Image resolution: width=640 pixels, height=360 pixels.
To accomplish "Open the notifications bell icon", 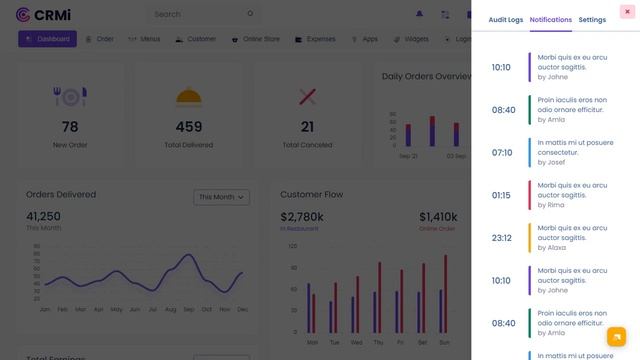I will tap(419, 14).
